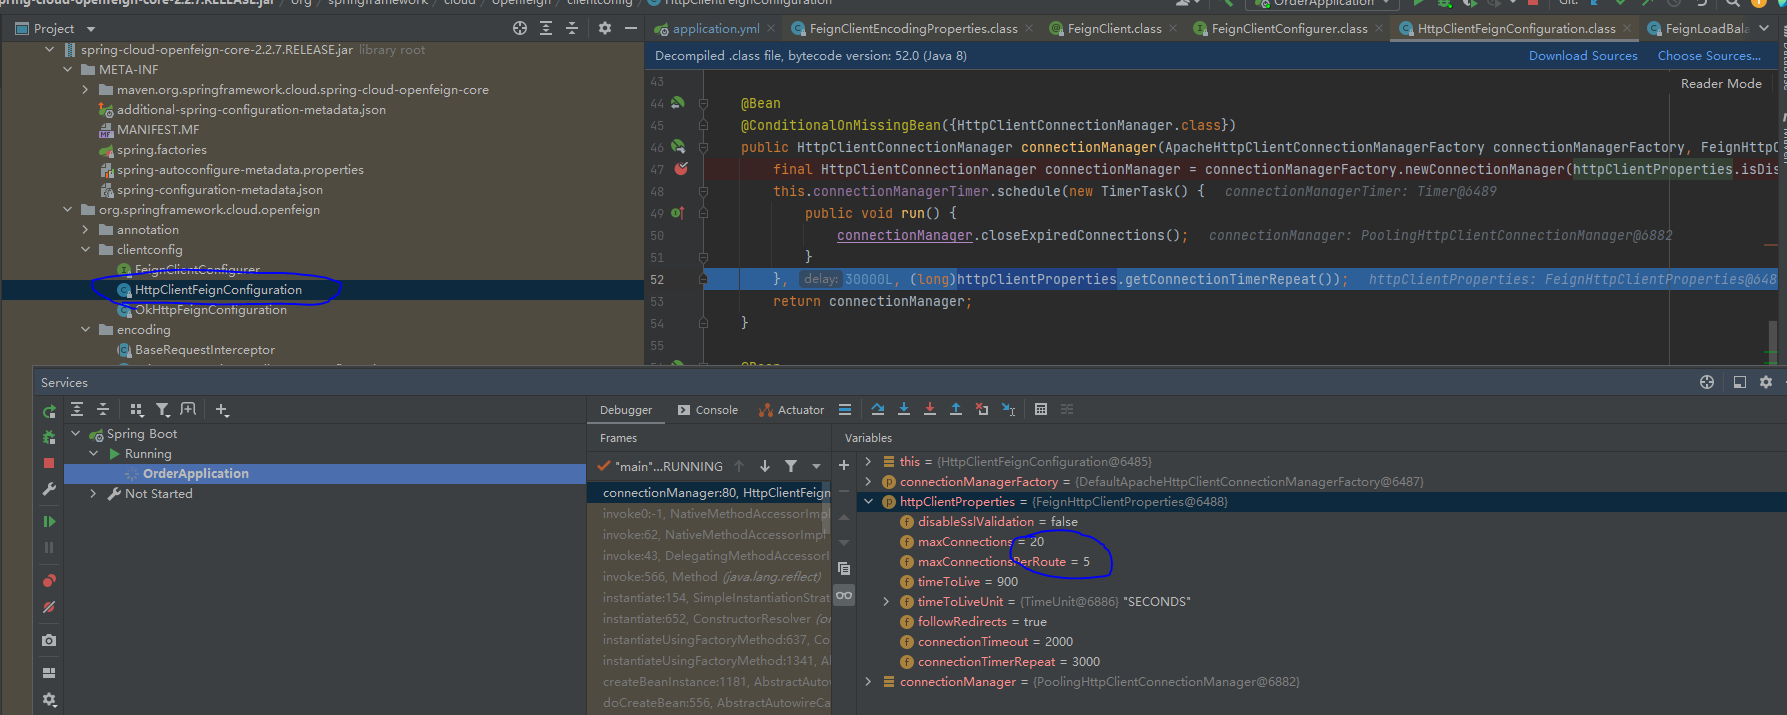Image resolution: width=1787 pixels, height=715 pixels.
Task: Toggle the bean gutter icon on line 44
Action: point(678,103)
